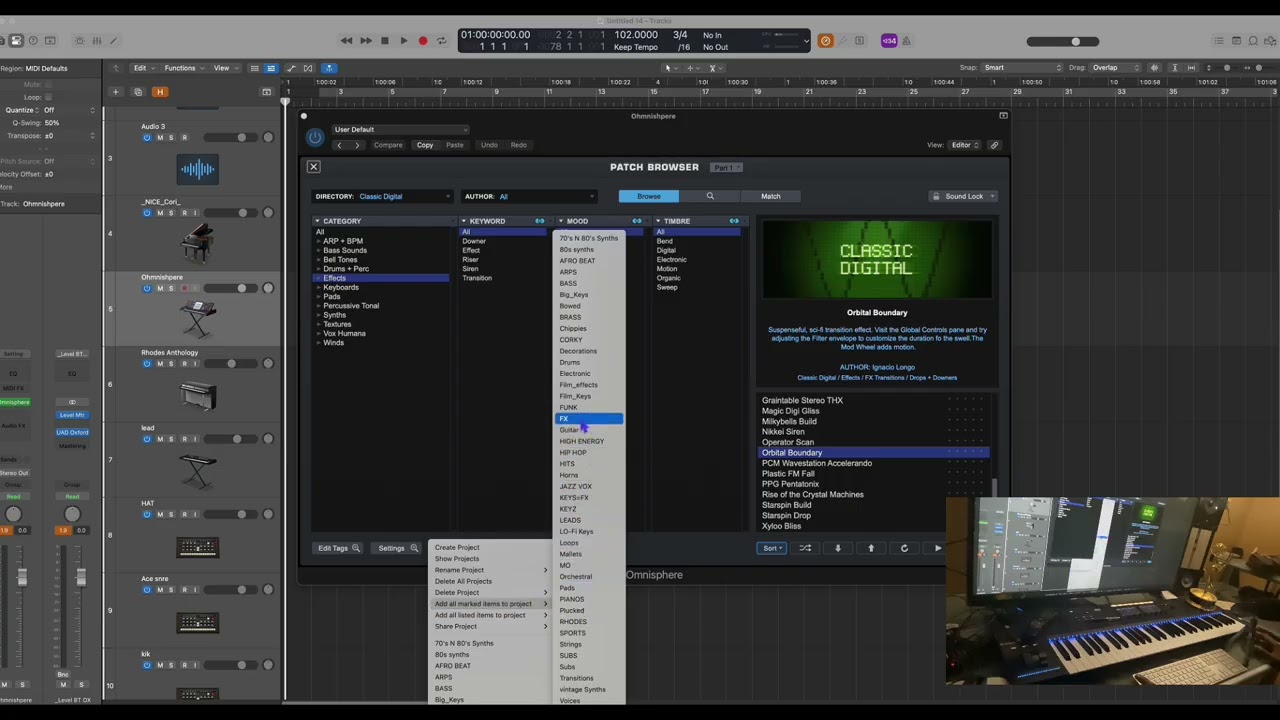Image resolution: width=1280 pixels, height=720 pixels.
Task: Click the Copy button in plugin header
Action: coord(425,145)
